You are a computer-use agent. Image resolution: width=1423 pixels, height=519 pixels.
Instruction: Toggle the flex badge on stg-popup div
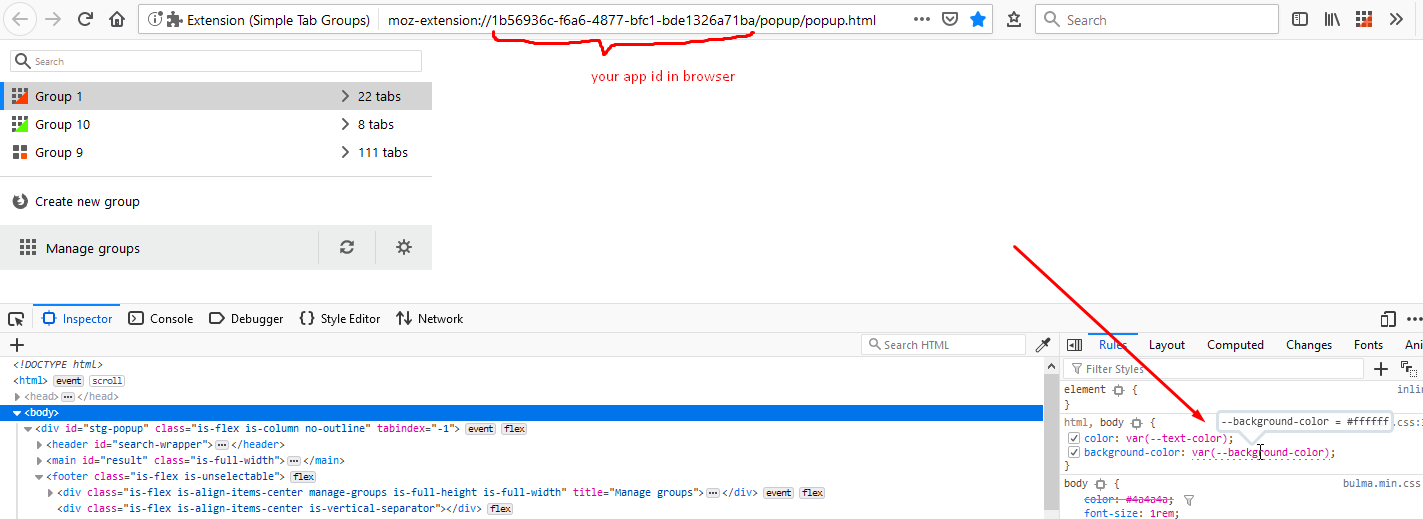click(514, 429)
